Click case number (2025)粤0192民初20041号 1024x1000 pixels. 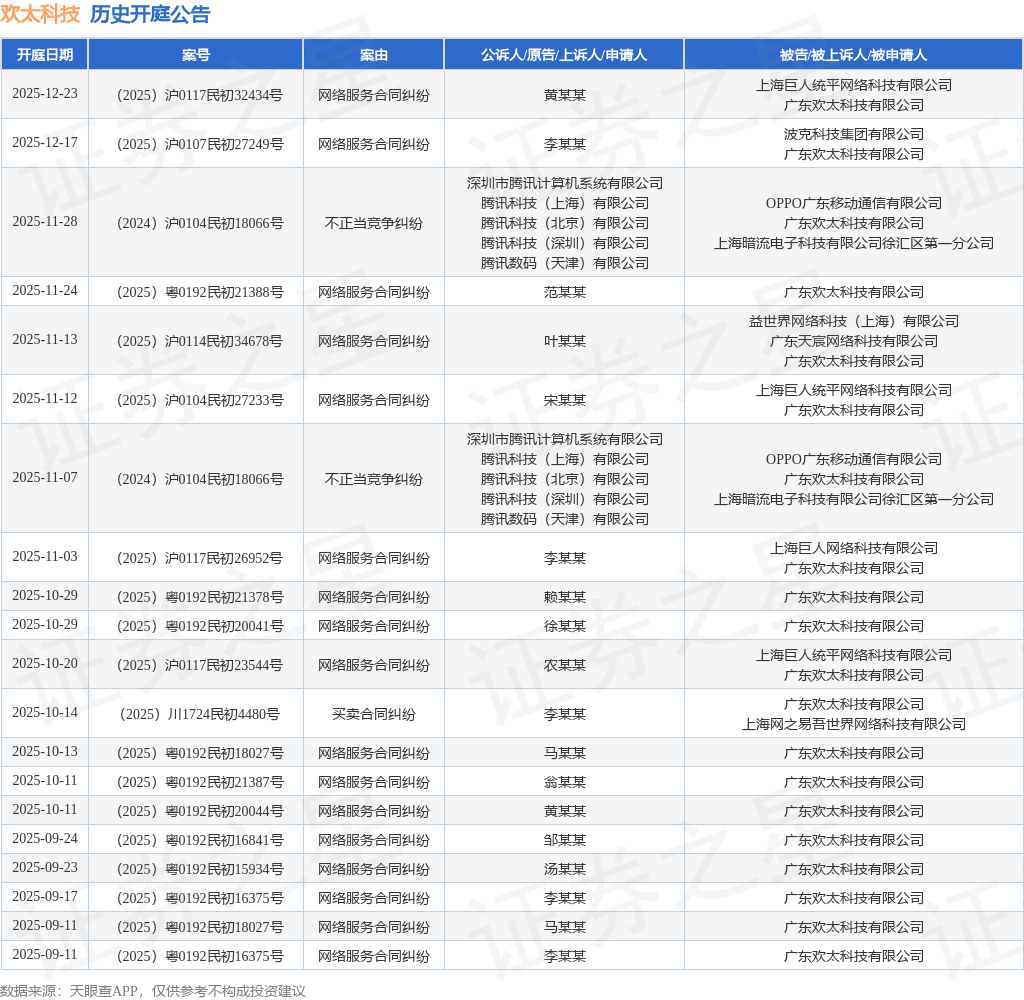point(200,626)
